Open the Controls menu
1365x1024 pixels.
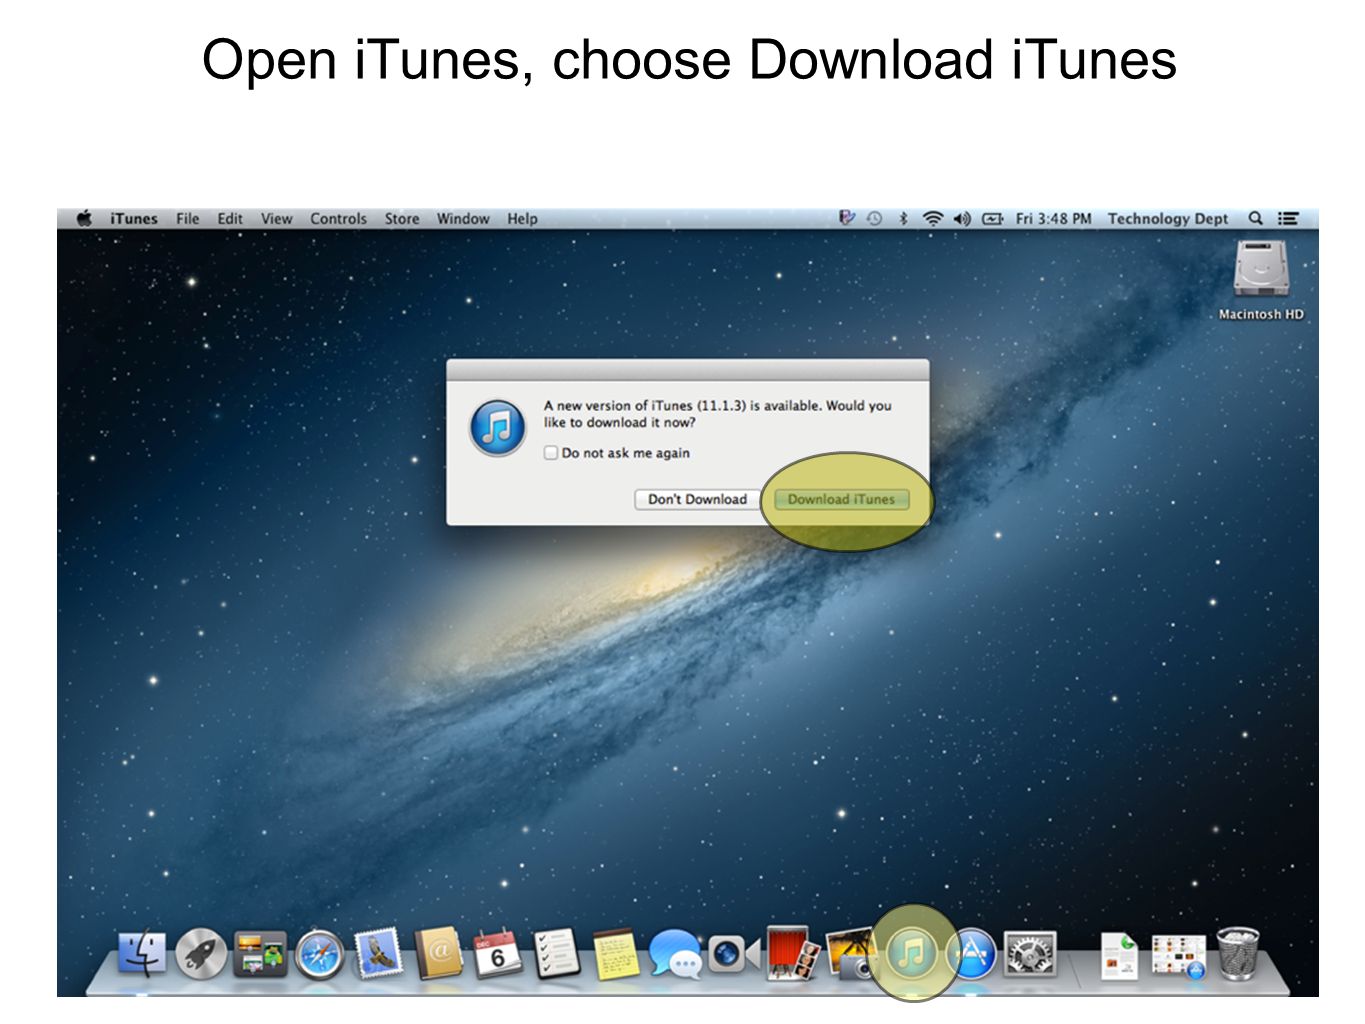(338, 218)
